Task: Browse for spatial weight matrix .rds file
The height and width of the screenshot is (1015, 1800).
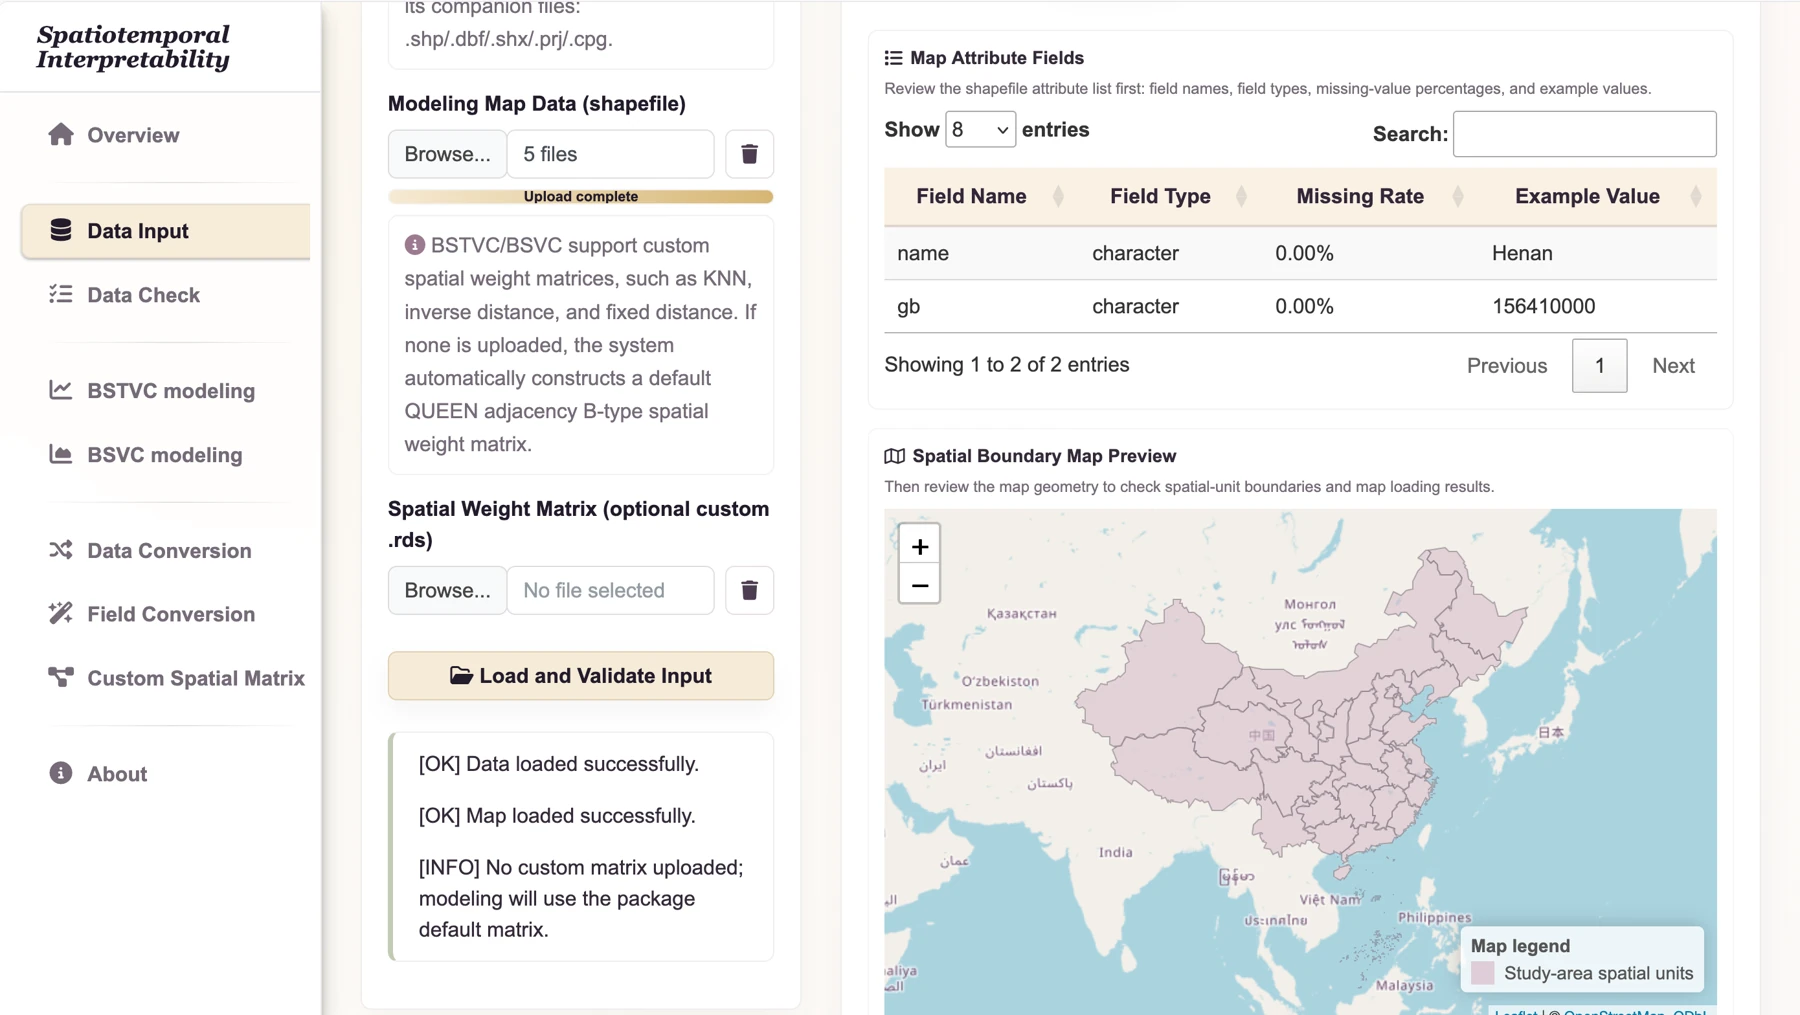Action: (x=447, y=590)
